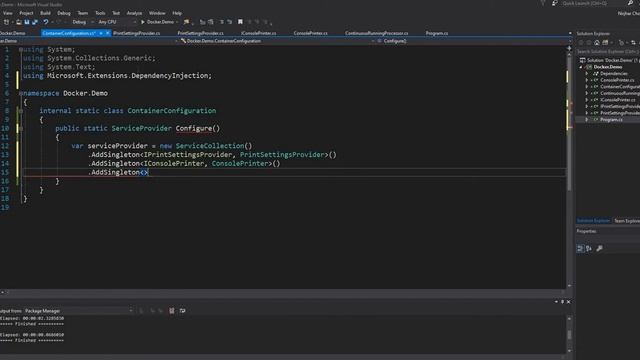The height and width of the screenshot is (360, 640).
Task: Collapse the namespace Docker.Demo code region
Action: [x=20, y=93]
